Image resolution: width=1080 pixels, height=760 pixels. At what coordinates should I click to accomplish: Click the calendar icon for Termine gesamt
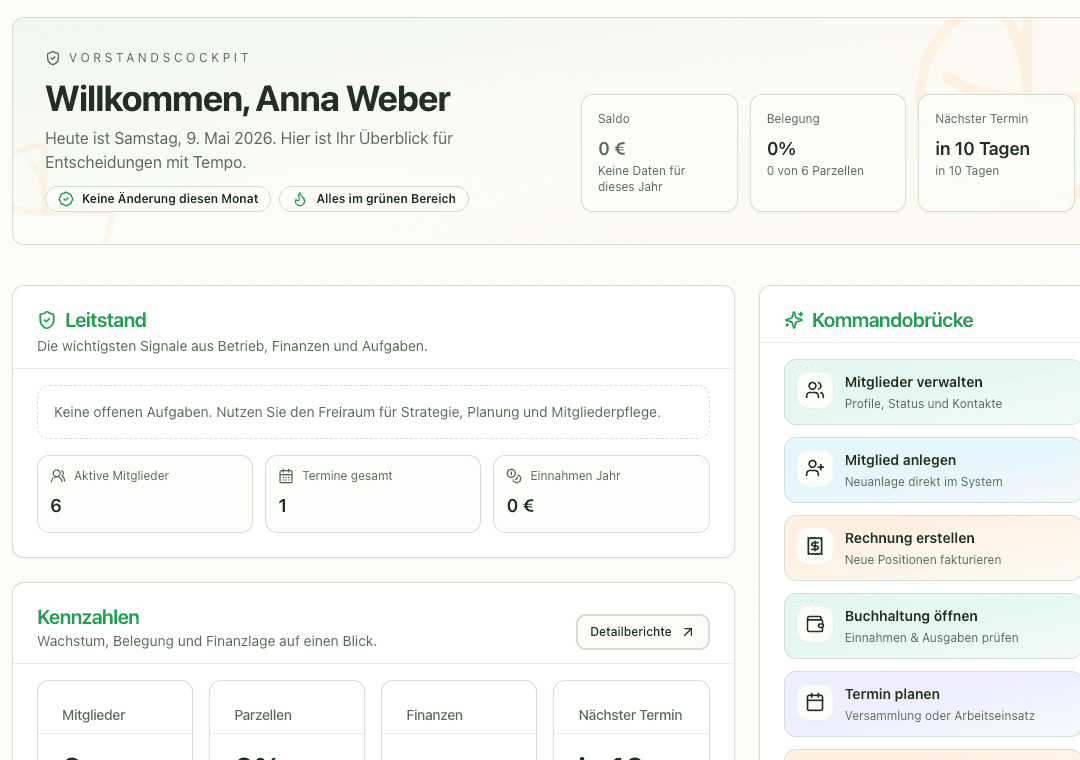tap(286, 475)
